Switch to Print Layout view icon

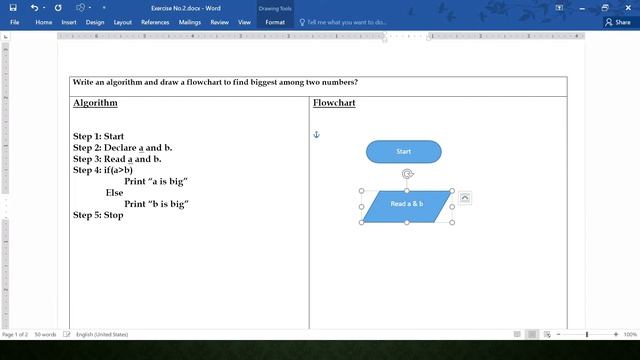pos(532,334)
